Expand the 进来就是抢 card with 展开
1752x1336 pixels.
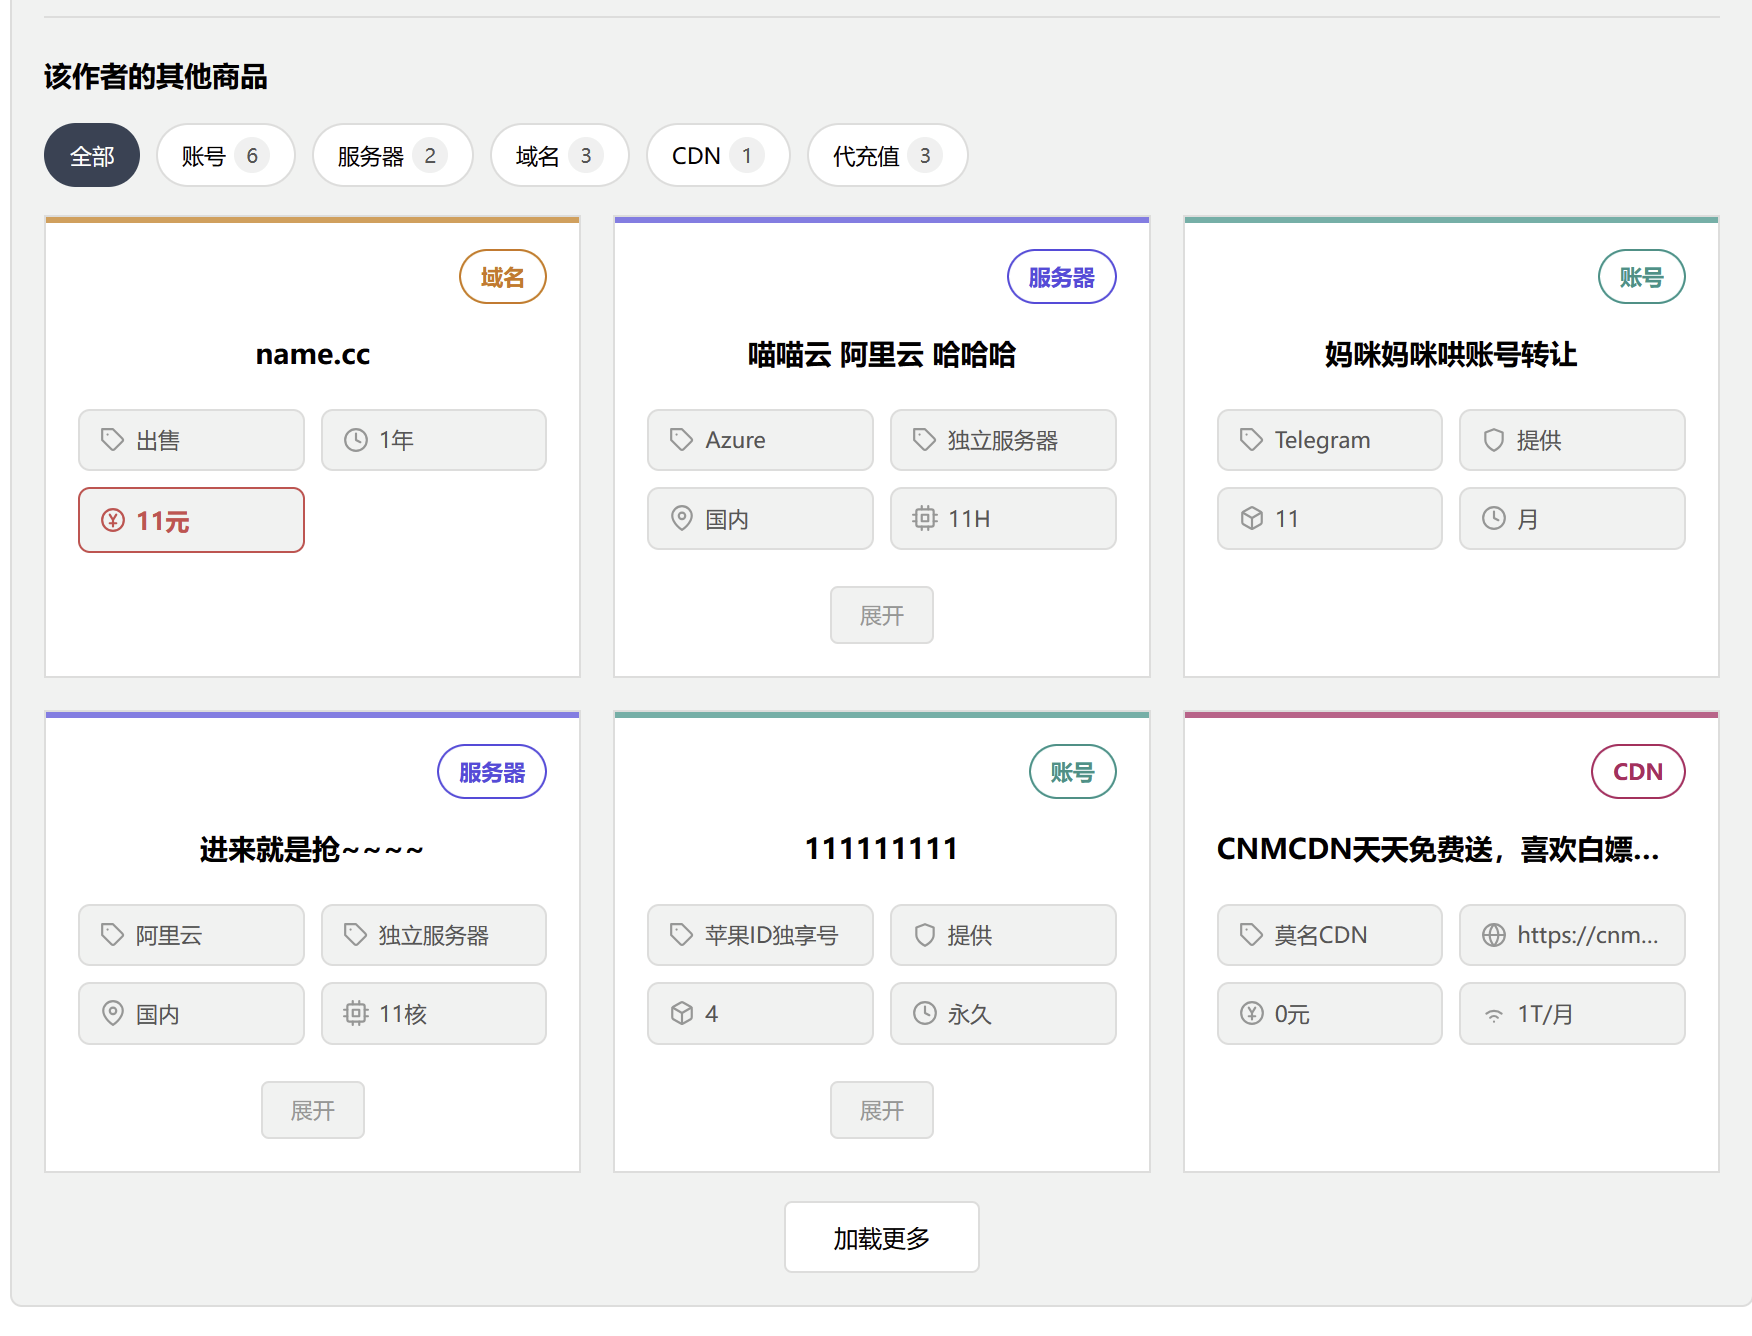point(313,1110)
